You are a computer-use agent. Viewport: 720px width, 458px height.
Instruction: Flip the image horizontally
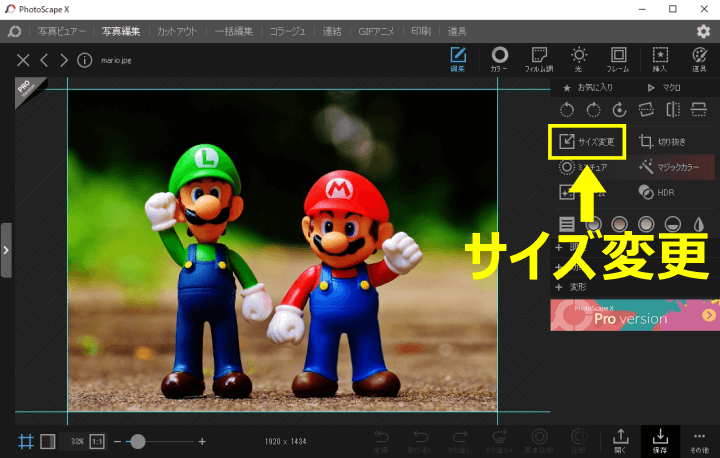(x=673, y=110)
